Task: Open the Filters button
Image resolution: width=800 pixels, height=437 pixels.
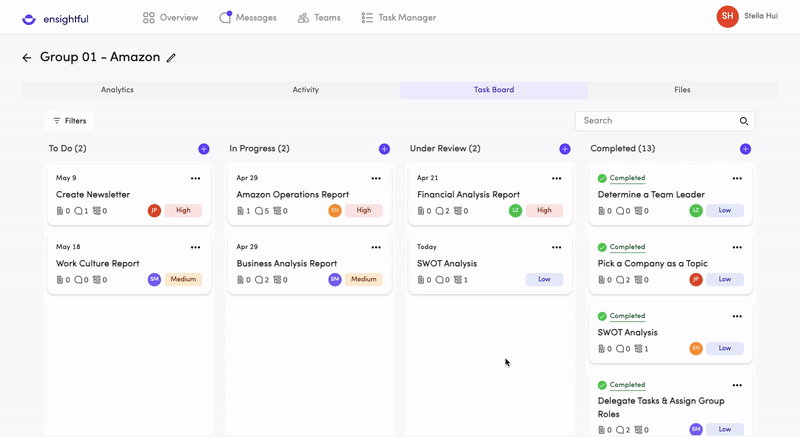Action: click(69, 121)
